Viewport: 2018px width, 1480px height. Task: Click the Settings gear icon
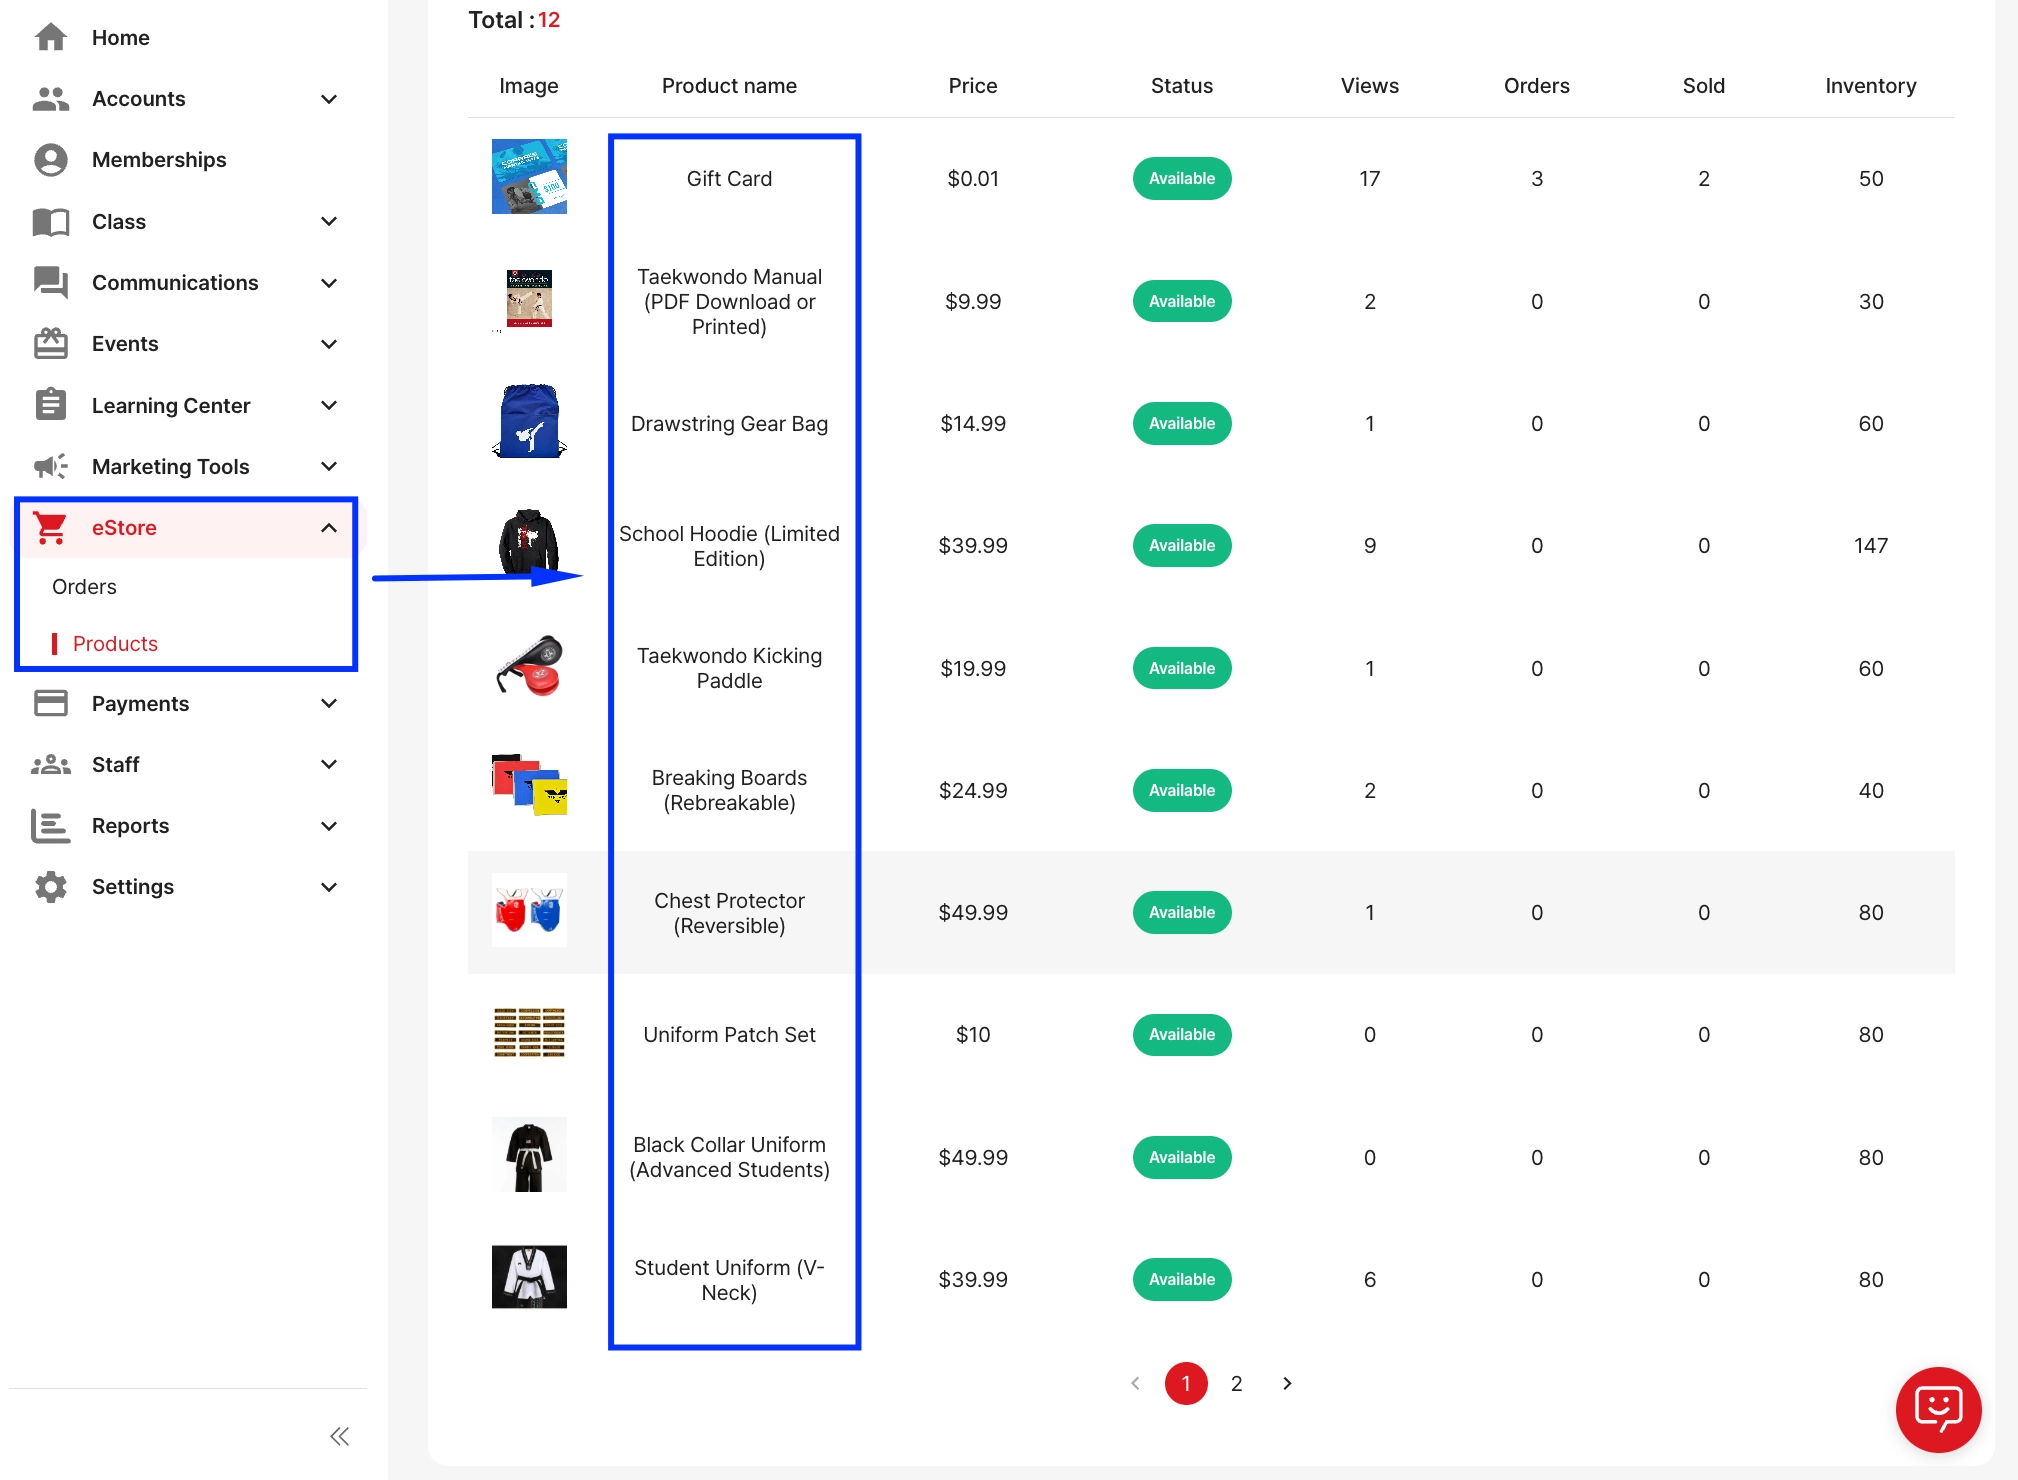click(50, 887)
